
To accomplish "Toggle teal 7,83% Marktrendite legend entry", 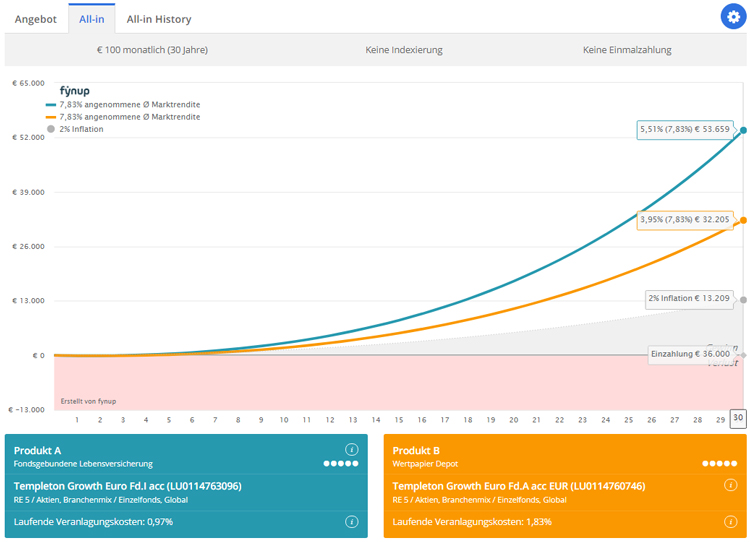I will tap(123, 104).
